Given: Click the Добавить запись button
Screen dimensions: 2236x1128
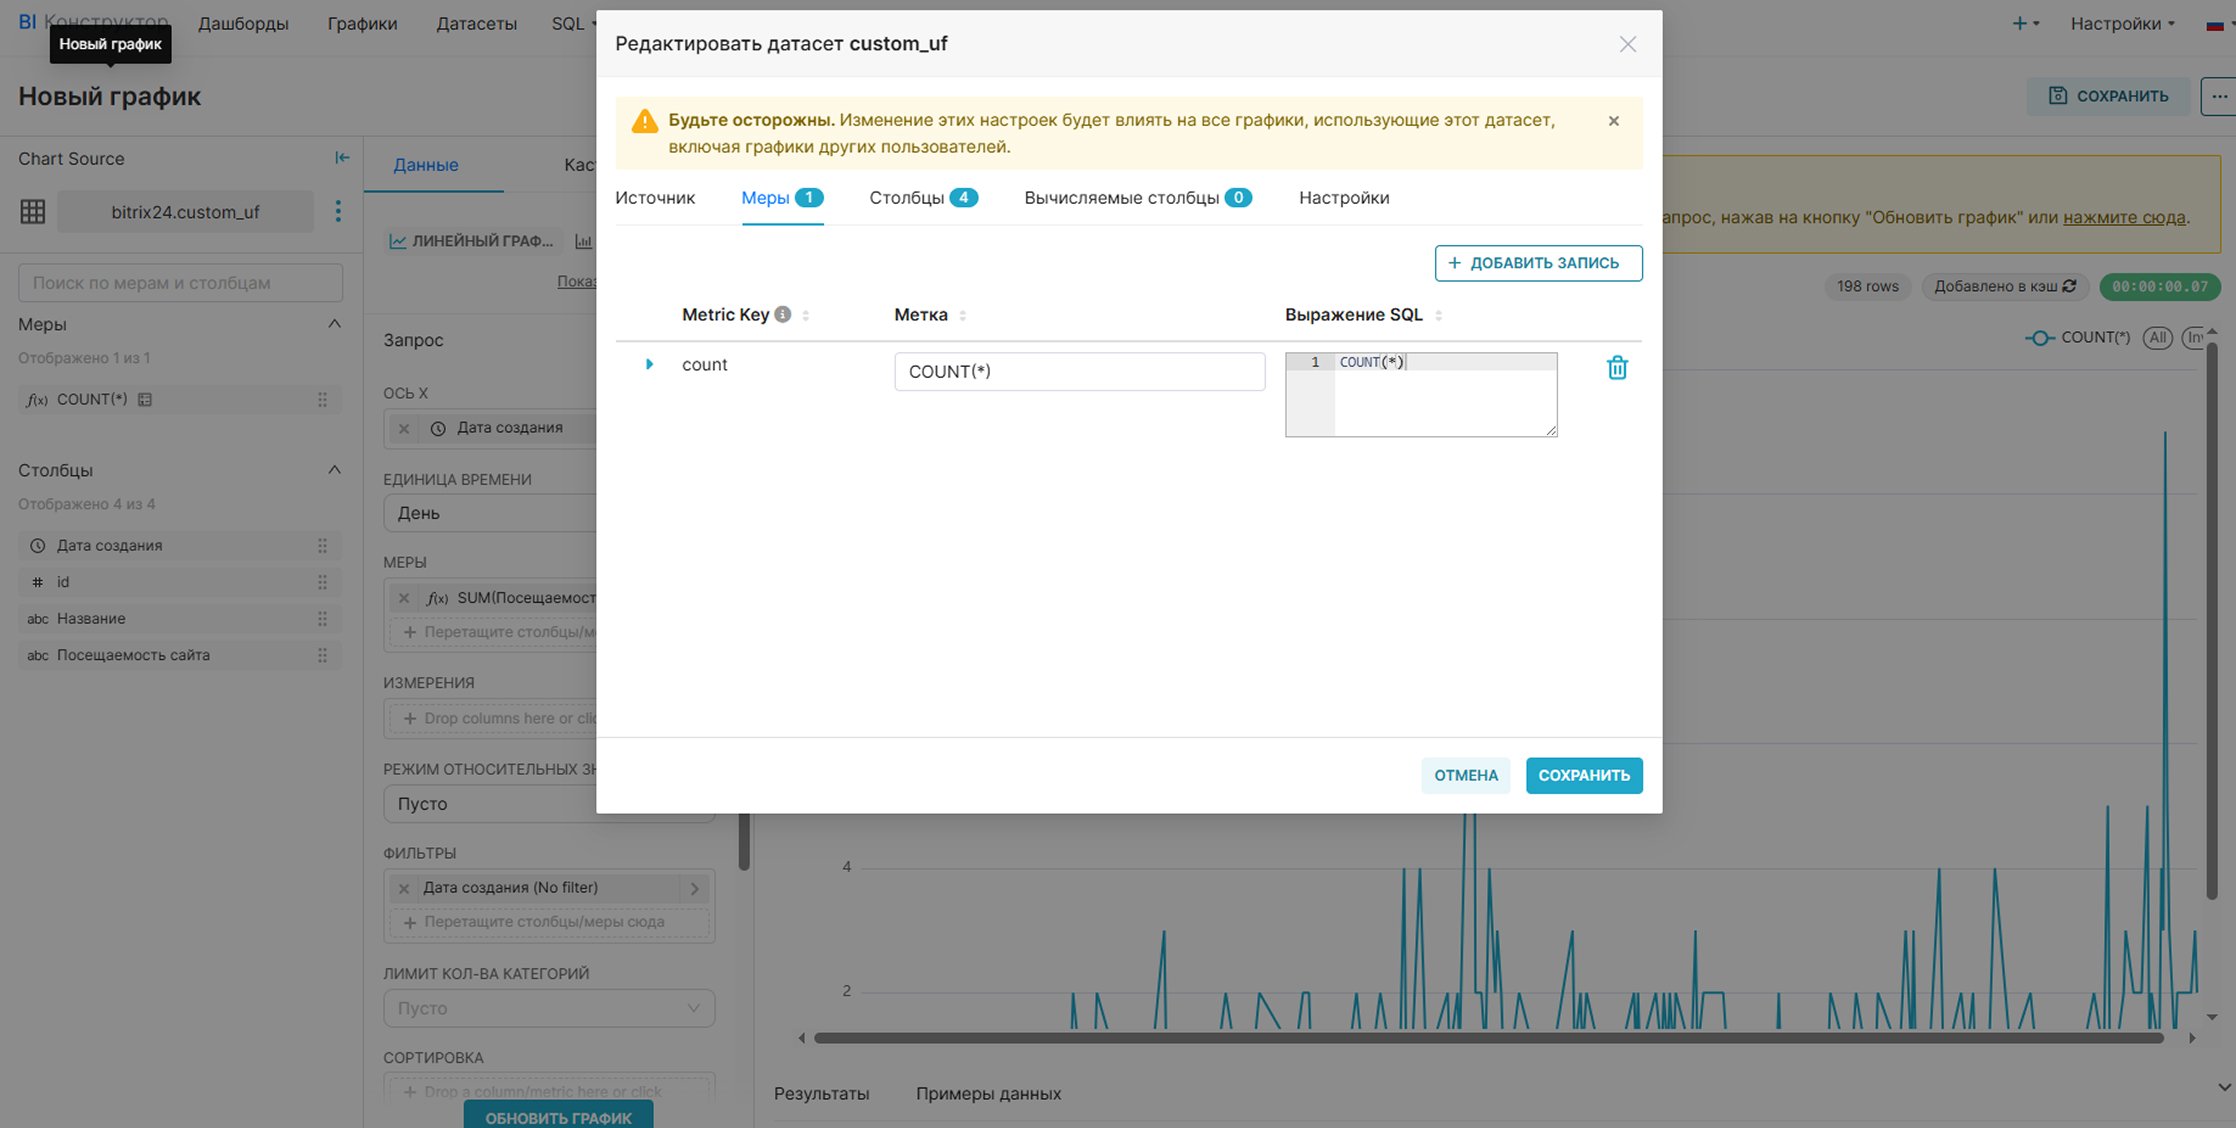Looking at the screenshot, I should [x=1538, y=263].
